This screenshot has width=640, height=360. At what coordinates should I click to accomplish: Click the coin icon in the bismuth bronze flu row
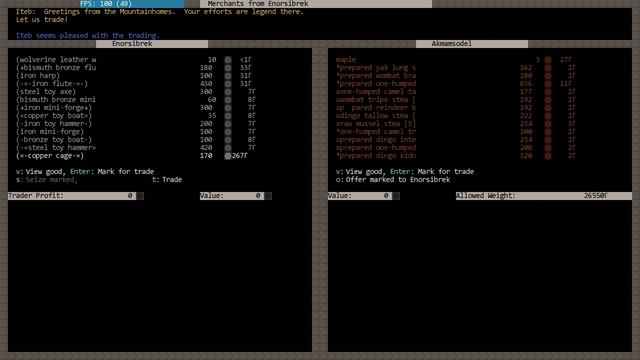click(x=228, y=68)
